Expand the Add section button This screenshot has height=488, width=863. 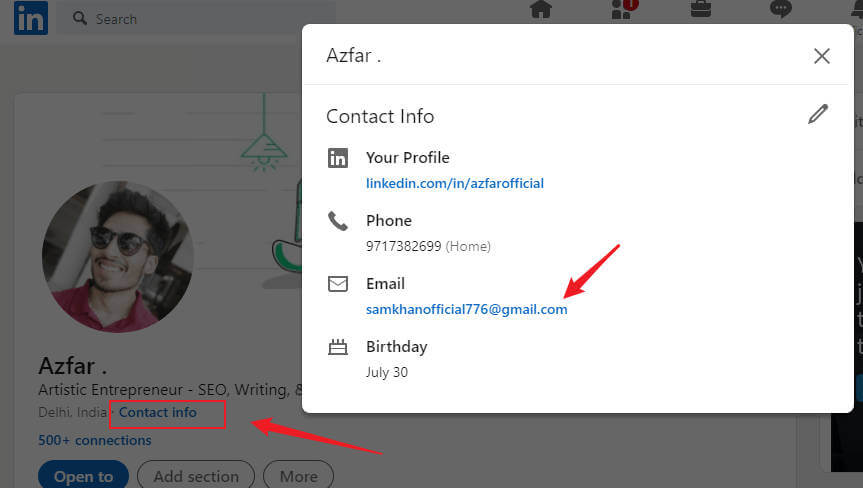196,476
